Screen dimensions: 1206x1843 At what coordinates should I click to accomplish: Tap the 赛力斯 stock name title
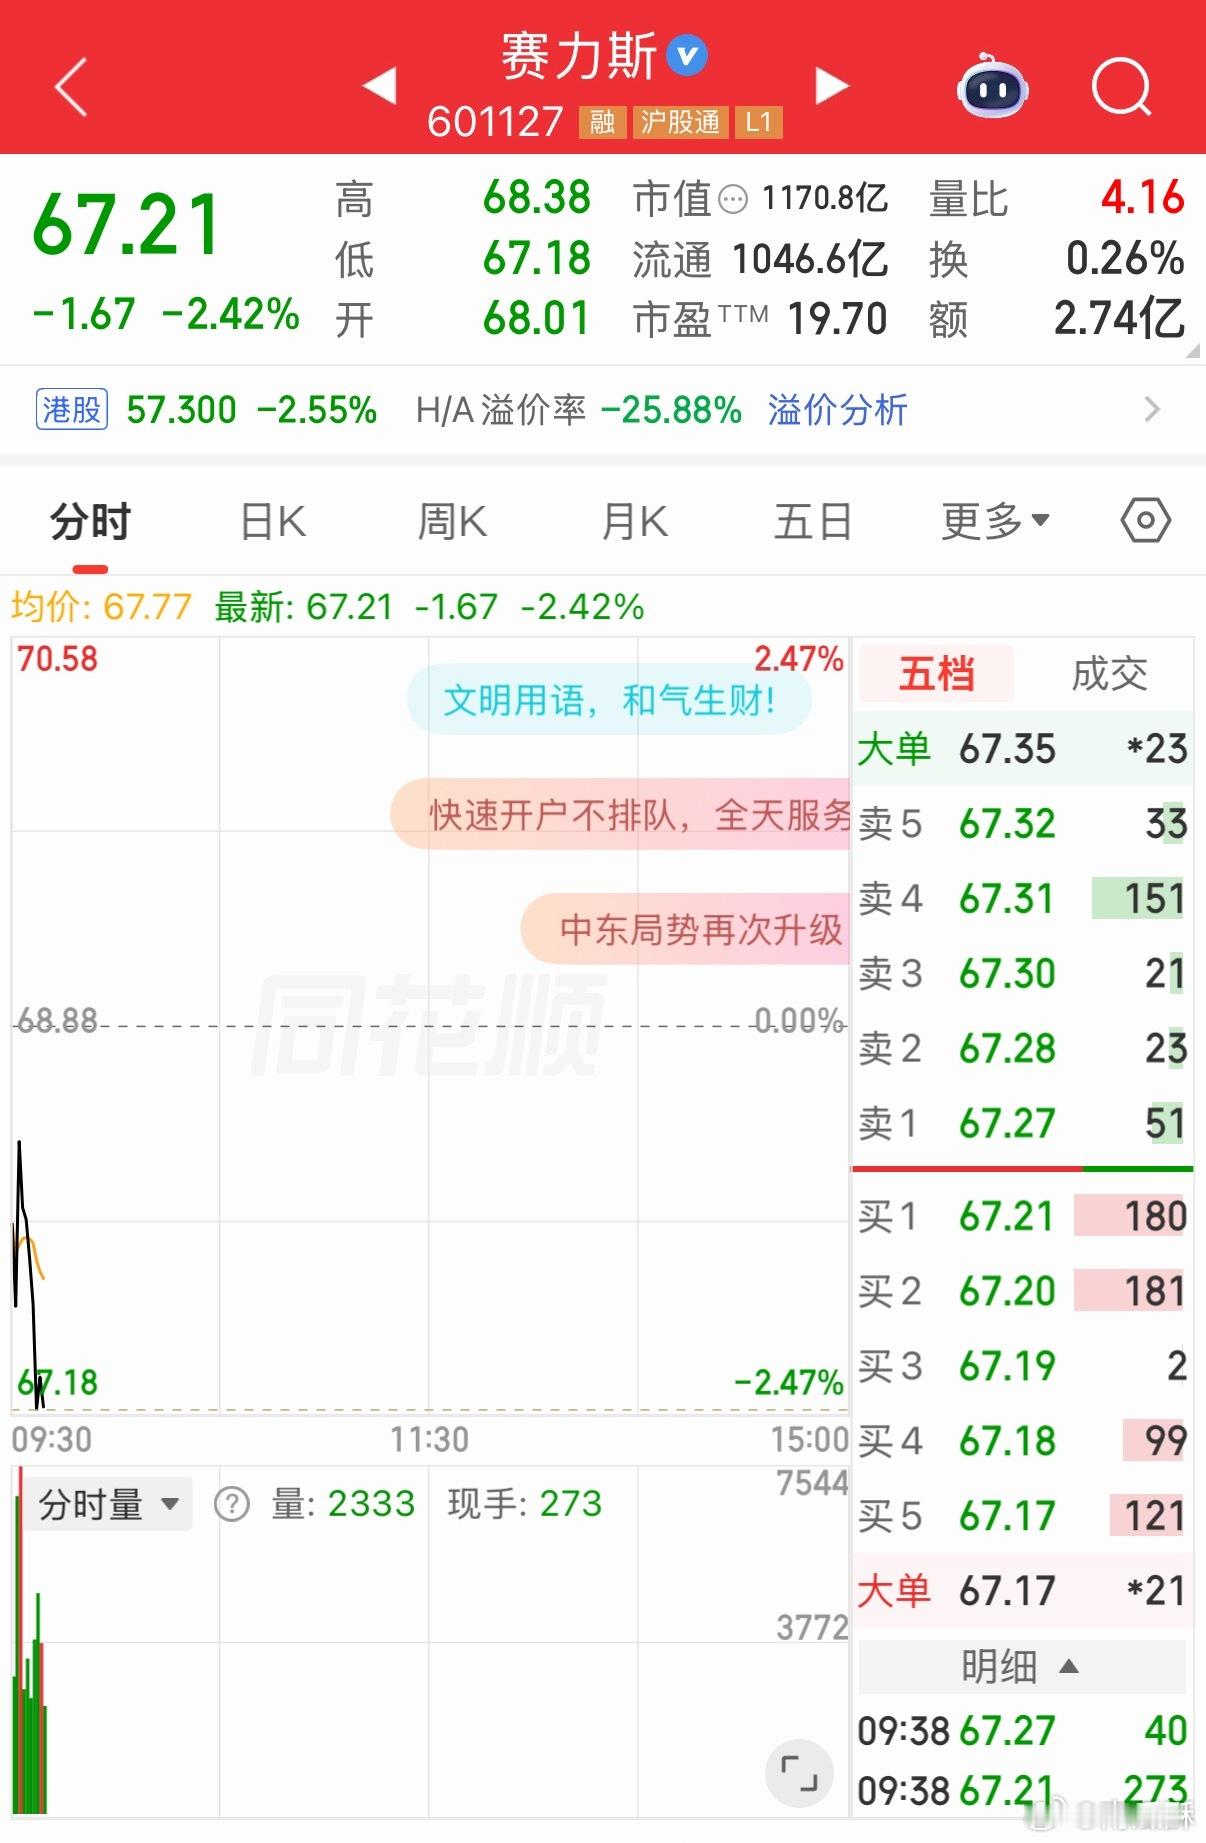coord(578,56)
